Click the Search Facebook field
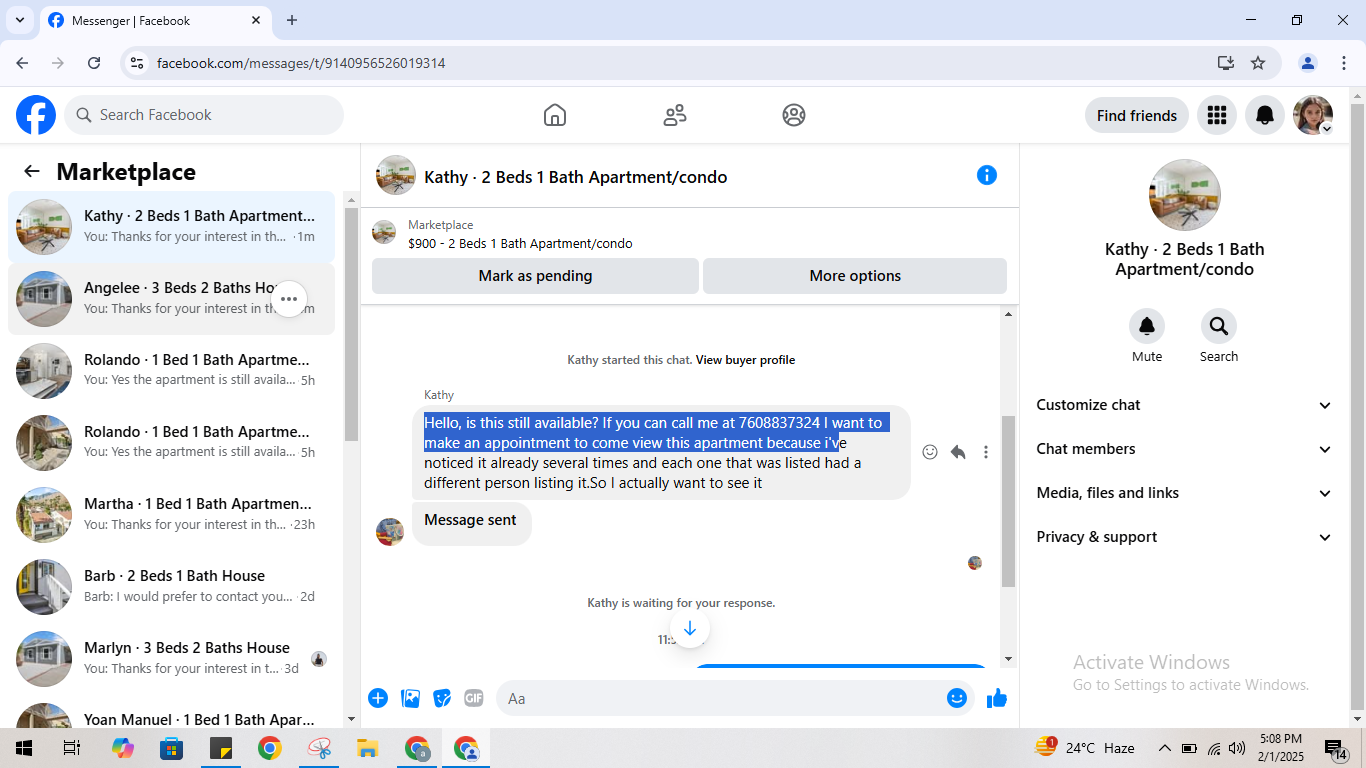 tap(204, 115)
